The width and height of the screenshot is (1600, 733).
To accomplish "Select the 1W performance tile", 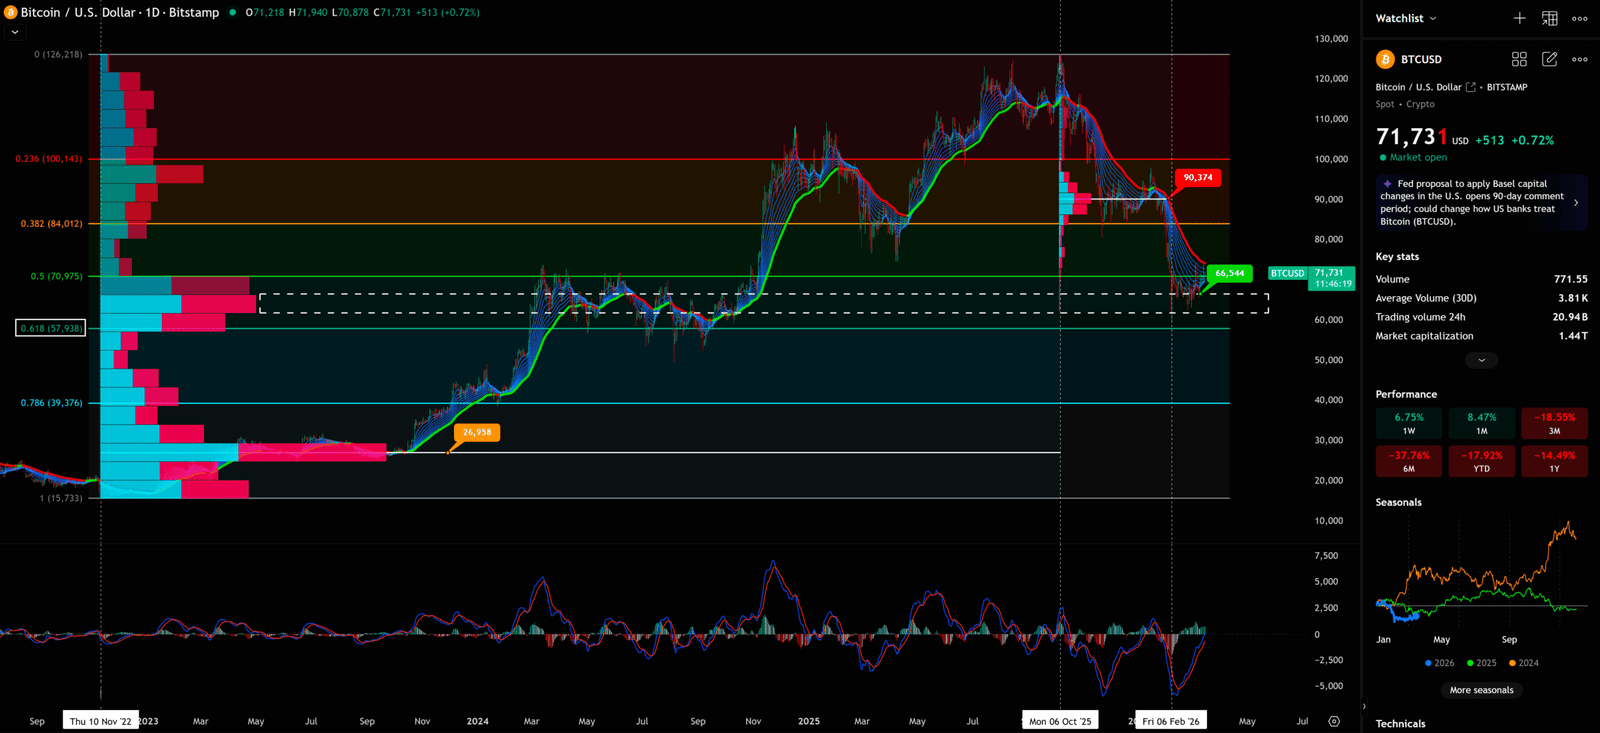I will [x=1408, y=423].
